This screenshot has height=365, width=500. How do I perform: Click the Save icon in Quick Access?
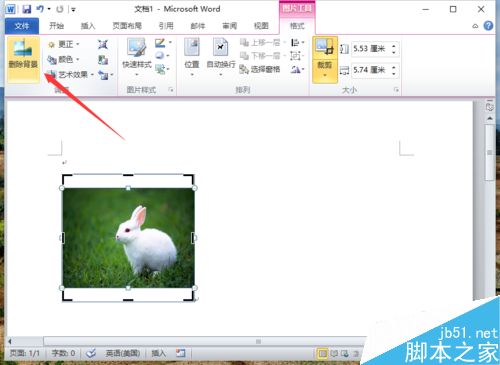tap(27, 9)
